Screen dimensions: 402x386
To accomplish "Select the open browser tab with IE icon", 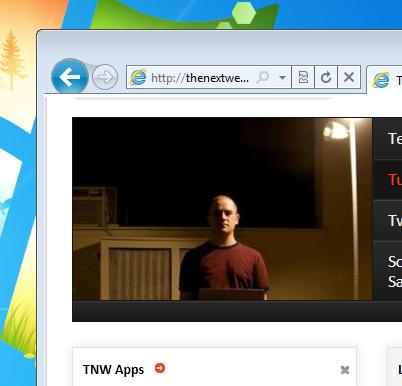I will tap(384, 80).
